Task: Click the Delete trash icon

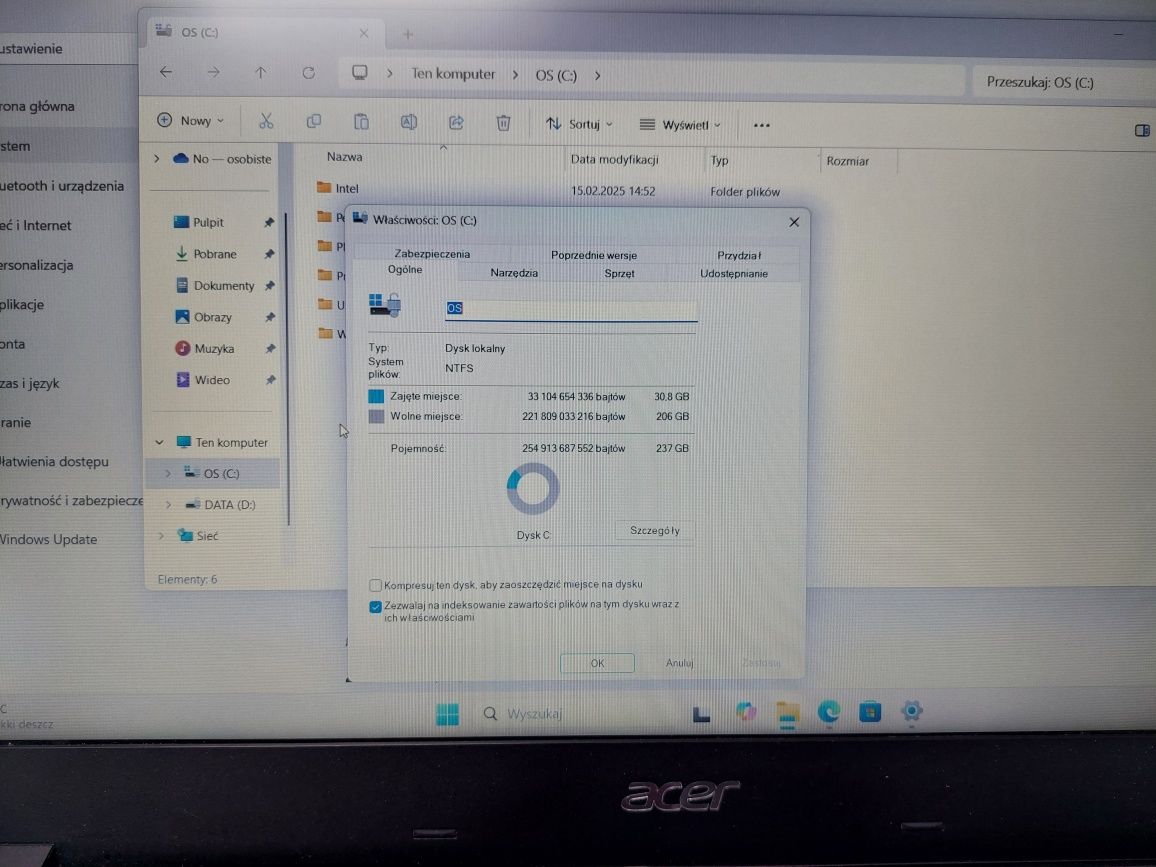Action: tap(504, 123)
